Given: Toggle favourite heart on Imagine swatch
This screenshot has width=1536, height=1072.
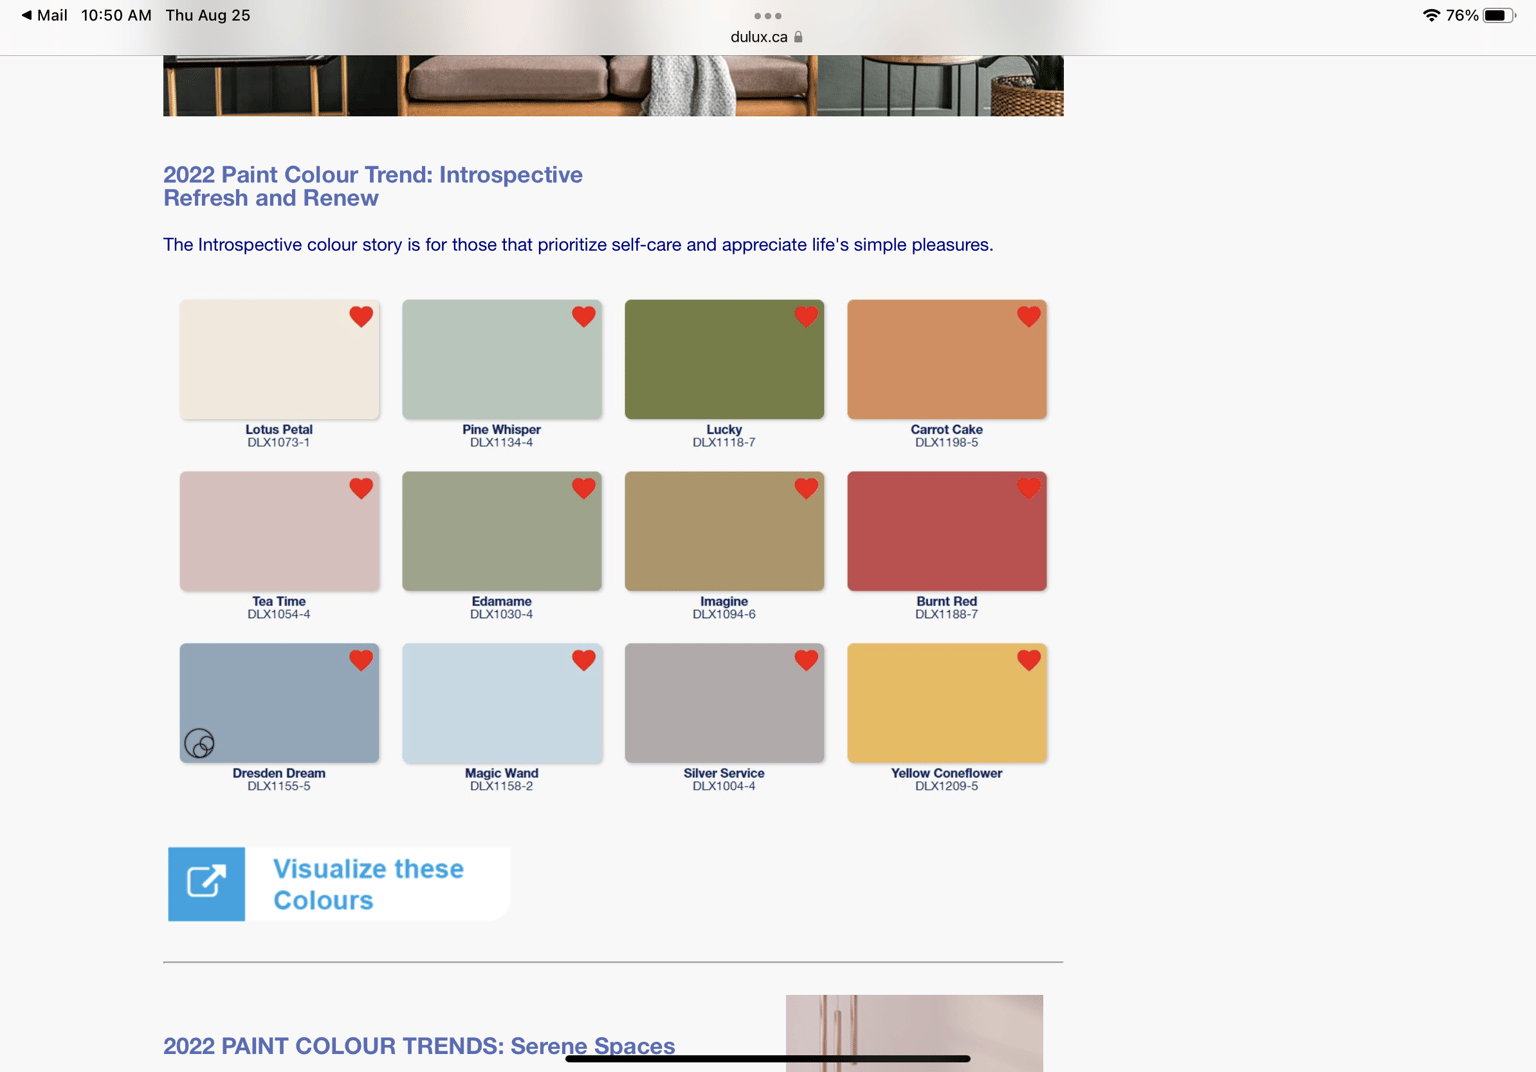Looking at the screenshot, I should coord(806,488).
